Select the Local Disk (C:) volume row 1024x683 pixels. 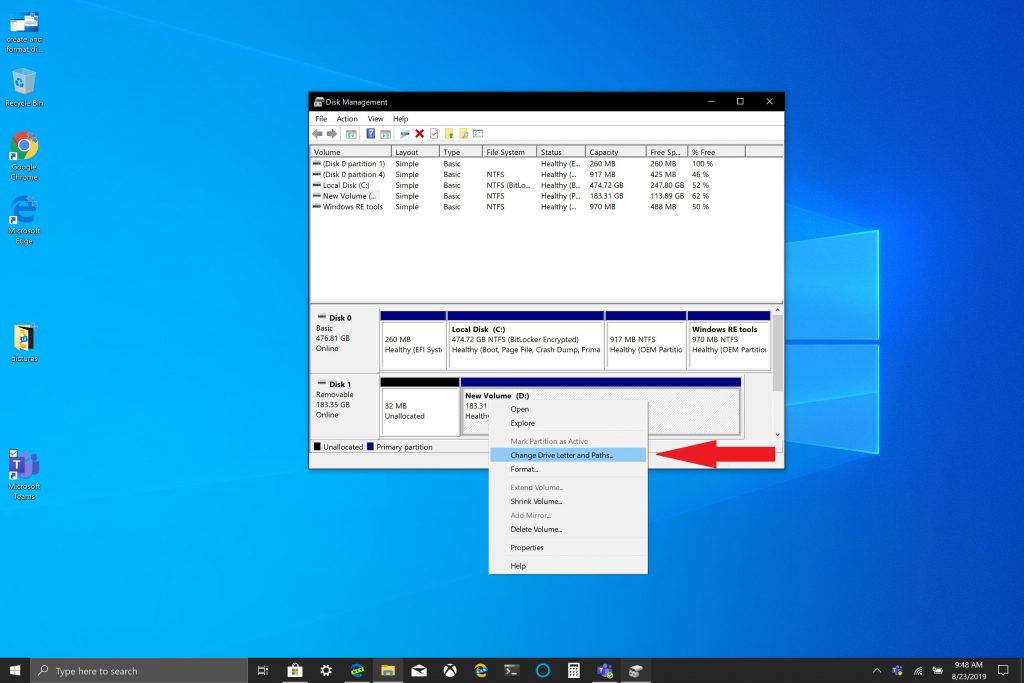click(346, 185)
